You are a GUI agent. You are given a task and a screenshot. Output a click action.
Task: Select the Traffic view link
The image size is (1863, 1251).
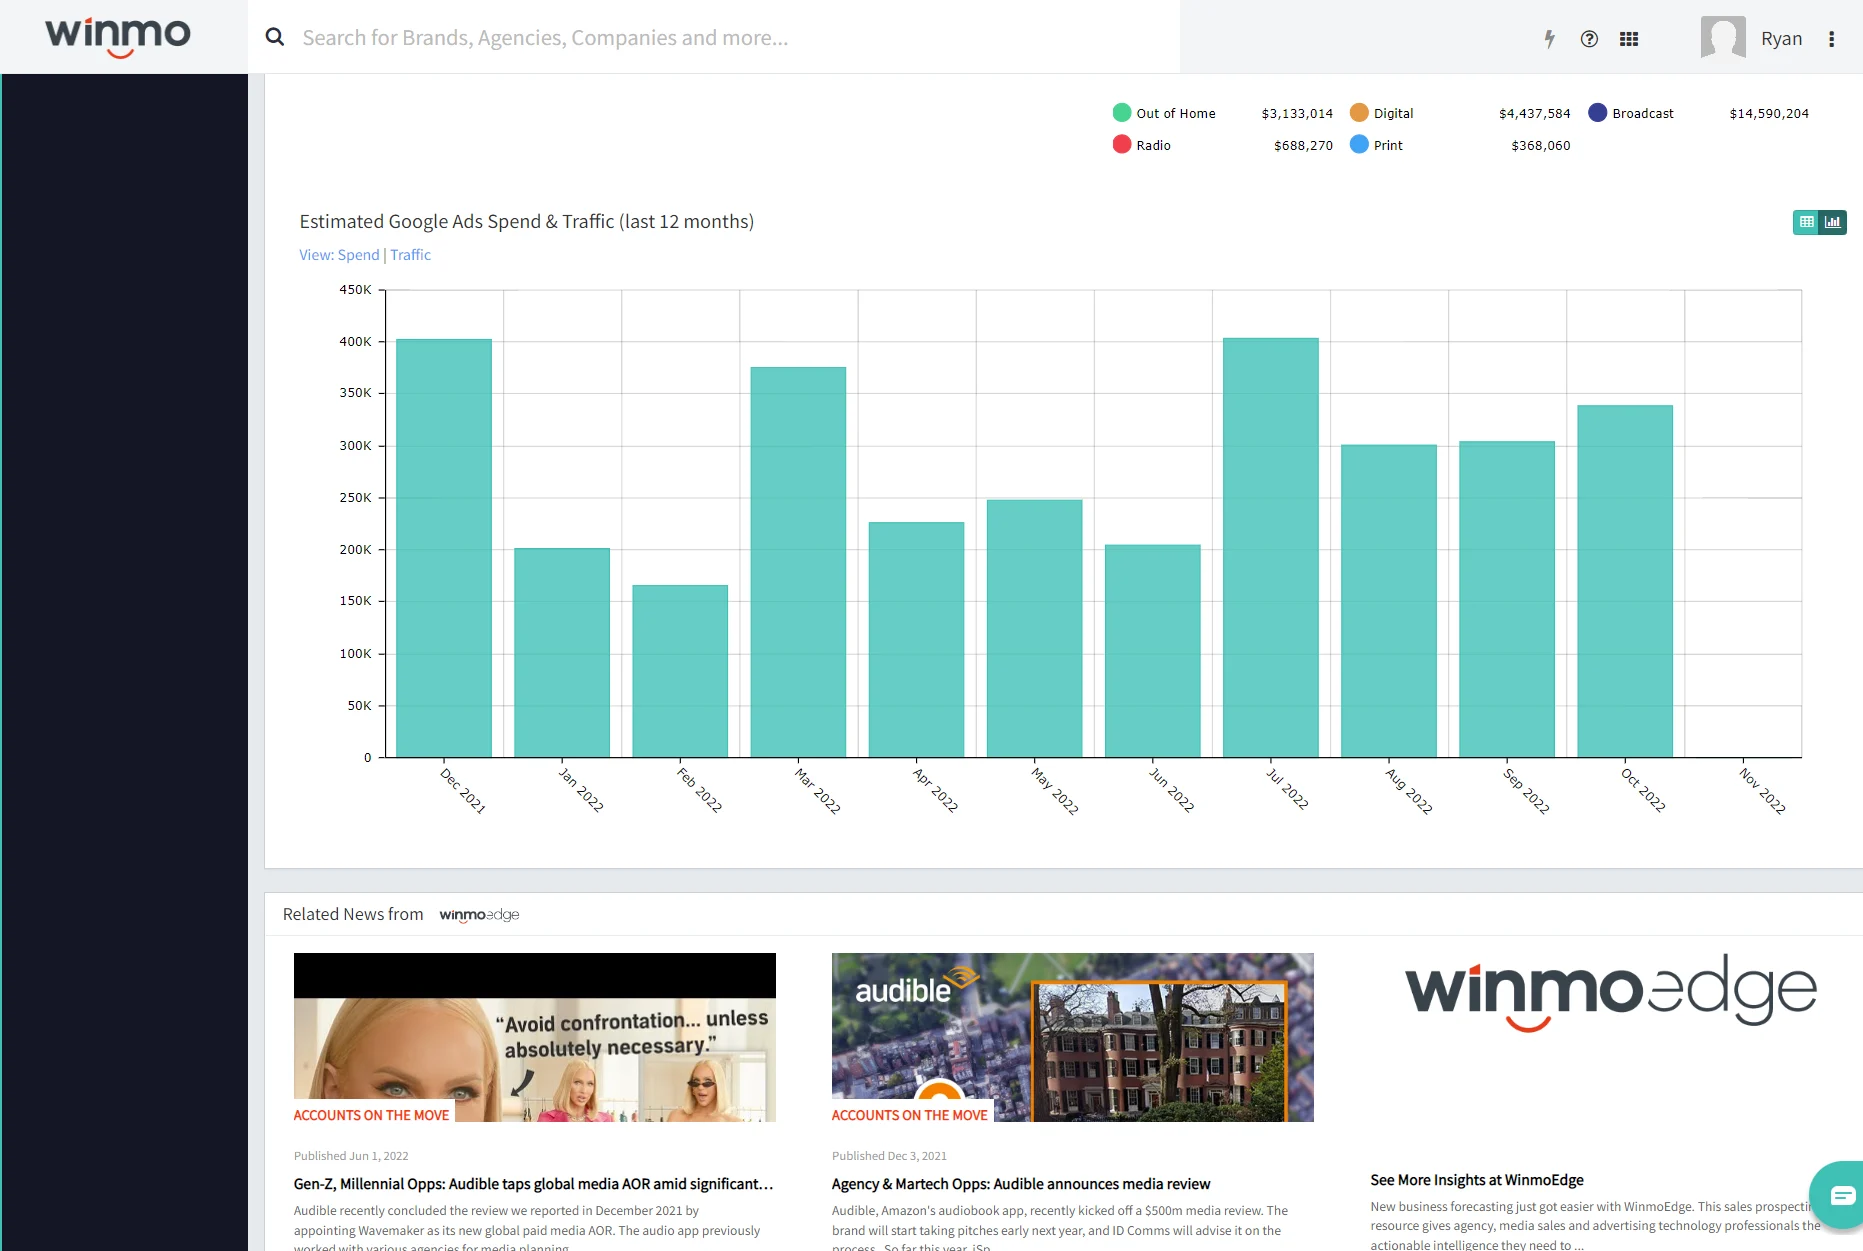(410, 255)
